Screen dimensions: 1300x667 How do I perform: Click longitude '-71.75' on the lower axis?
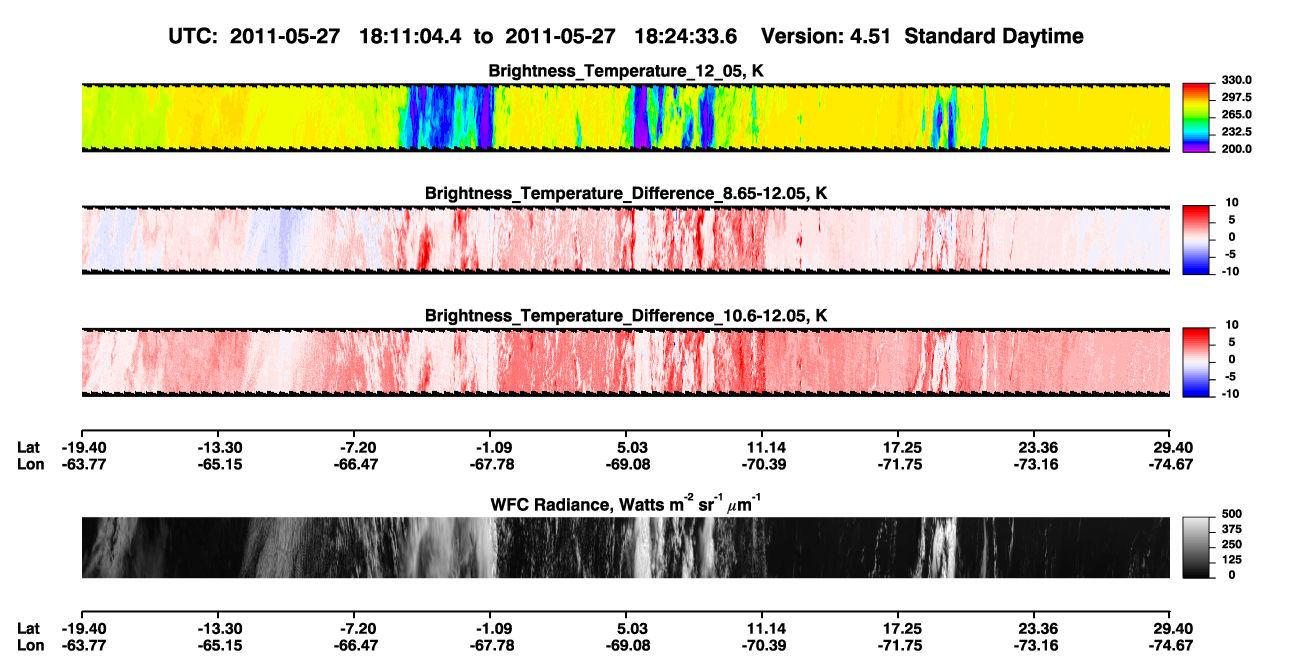pos(902,645)
